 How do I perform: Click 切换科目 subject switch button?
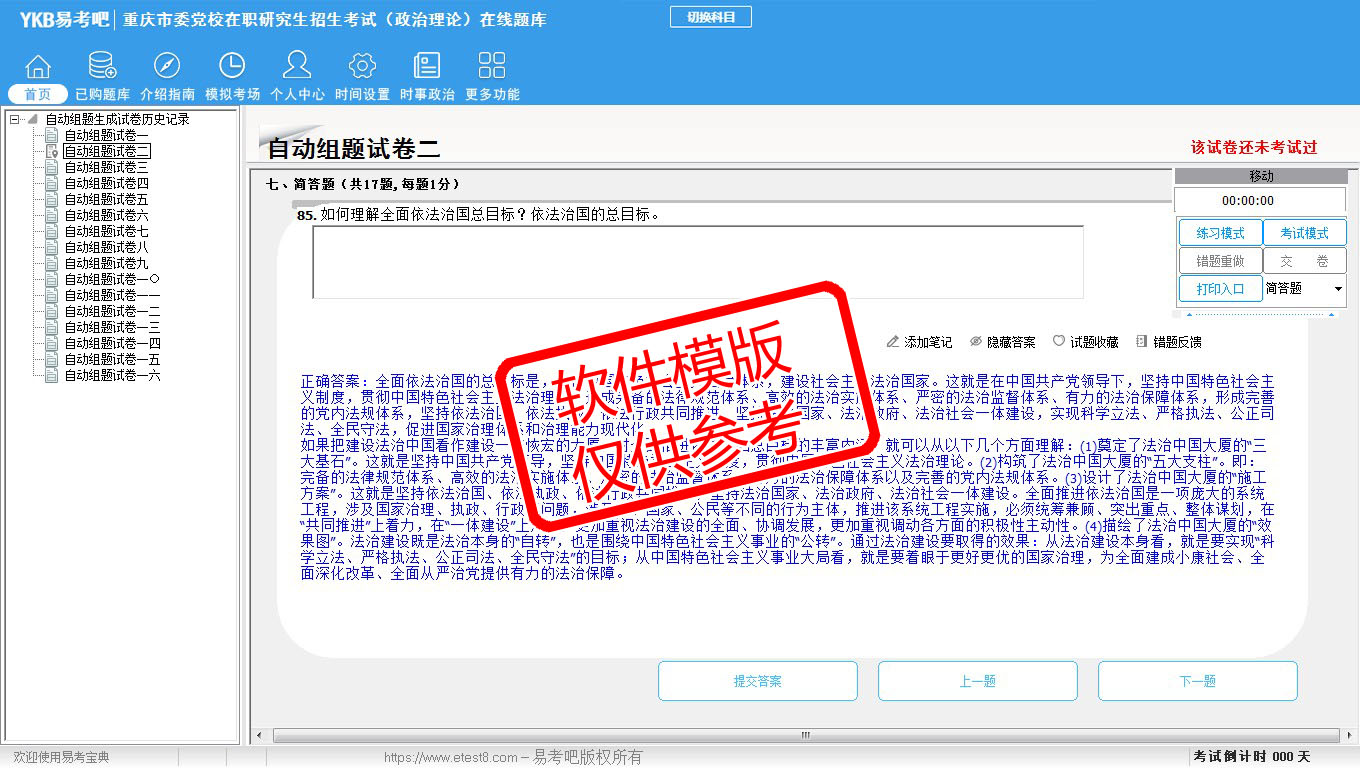(x=711, y=17)
